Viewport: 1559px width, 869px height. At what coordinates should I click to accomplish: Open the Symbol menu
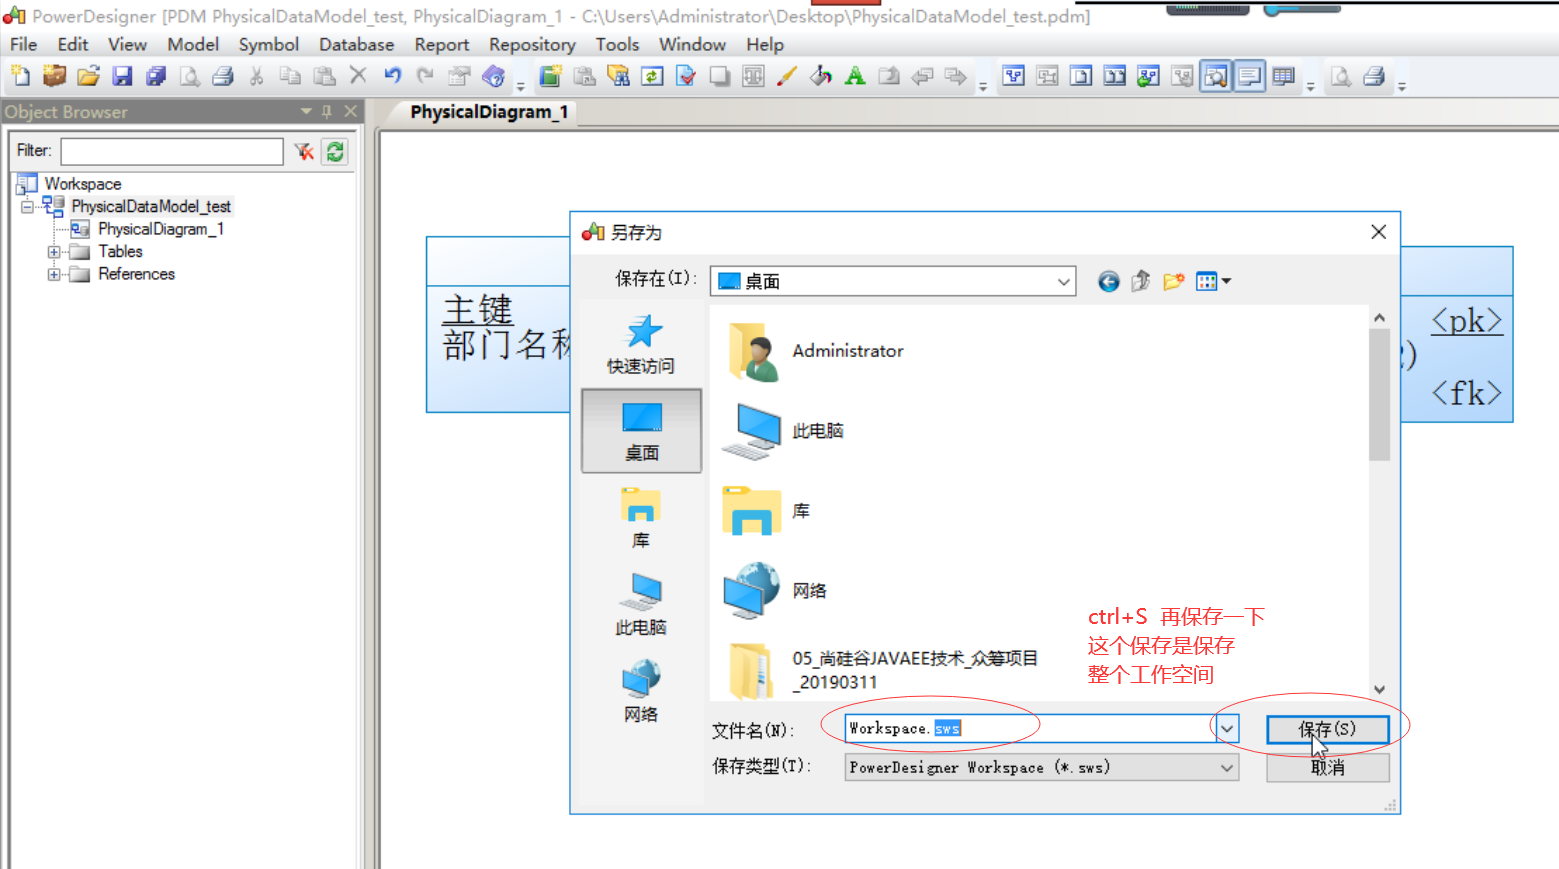point(268,45)
